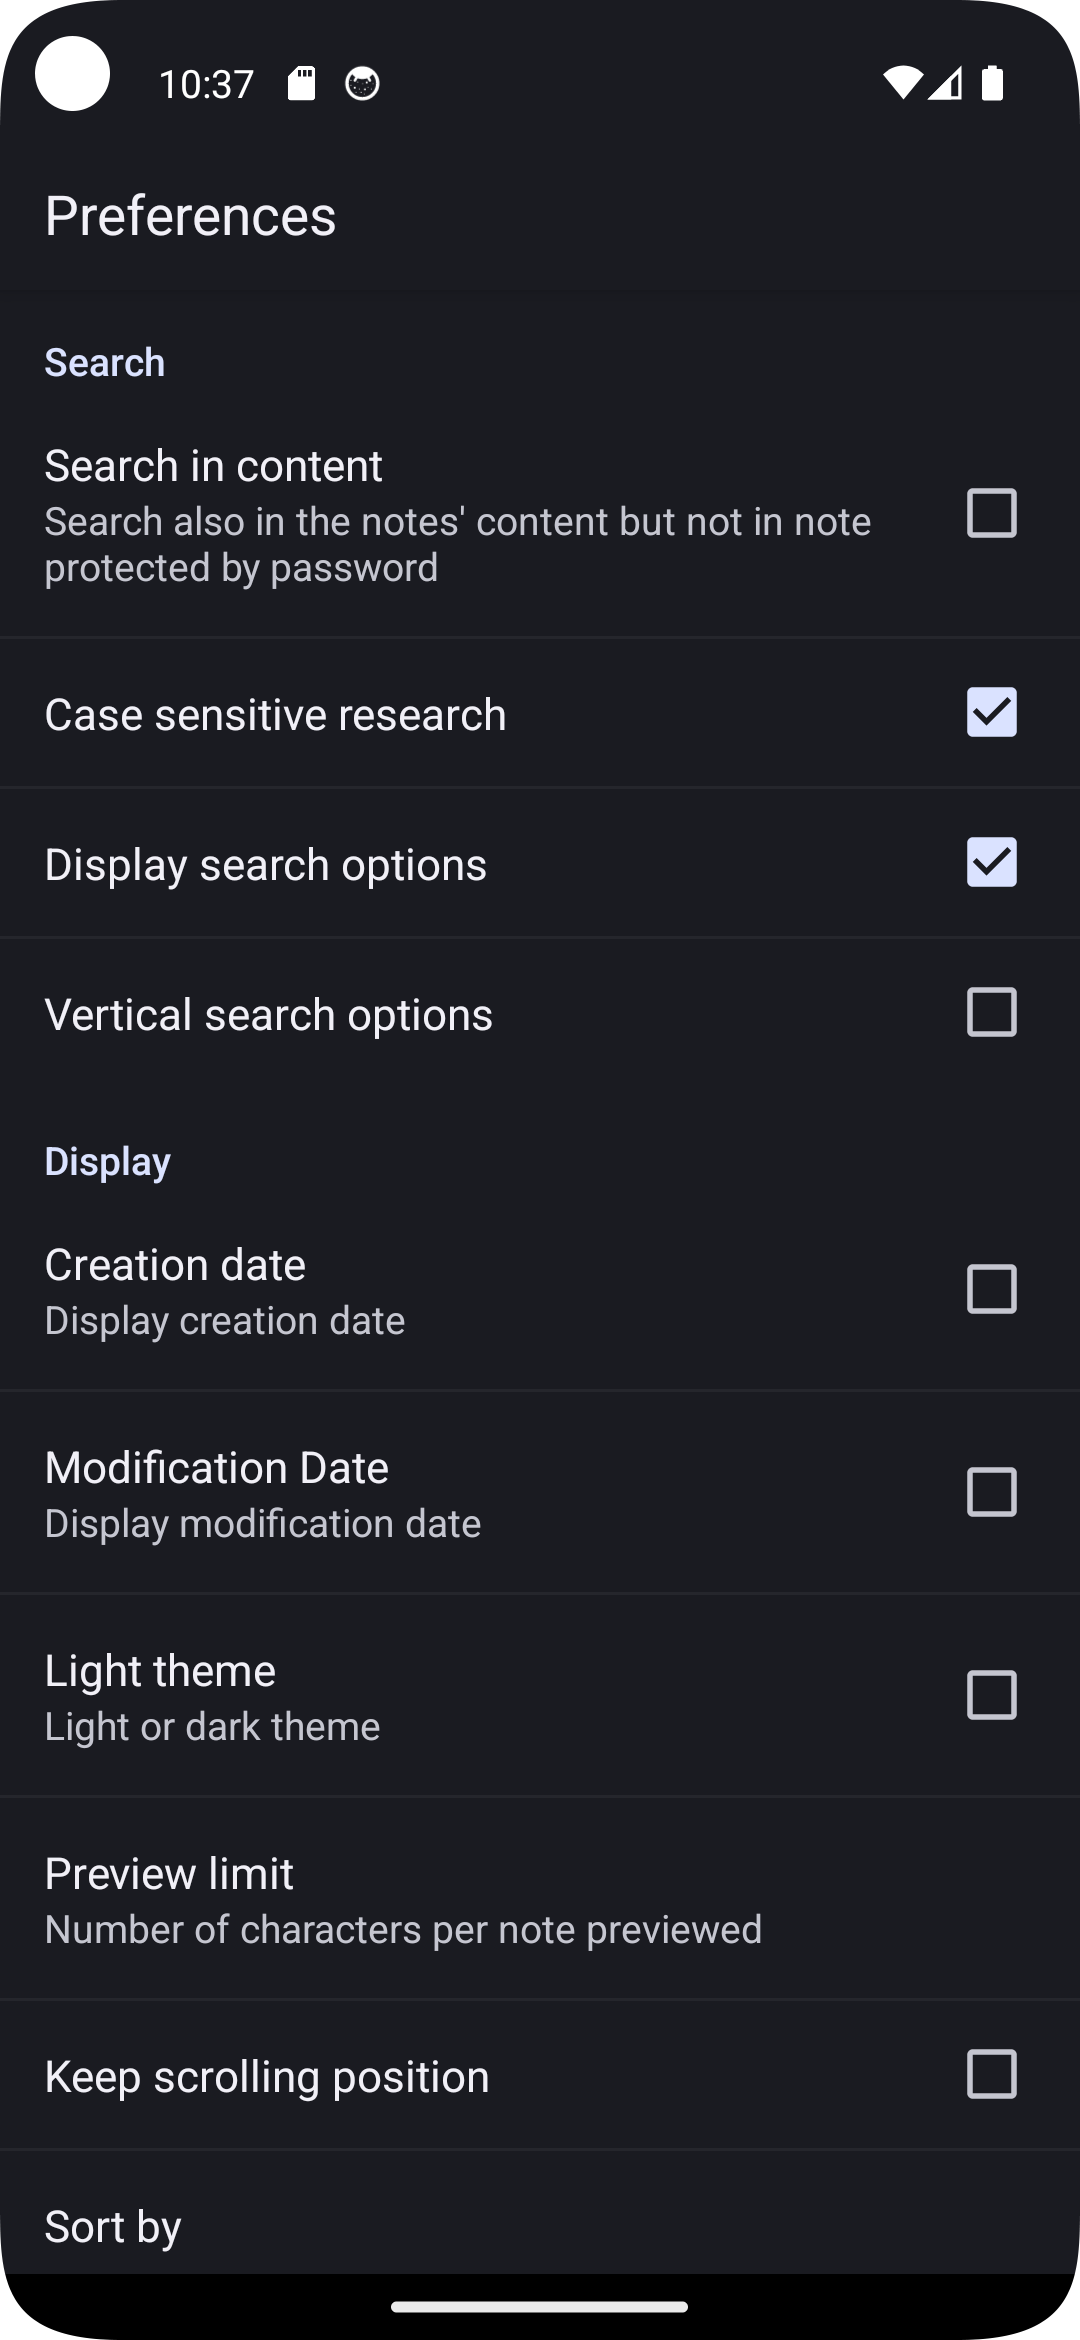Tap the Display section header
This screenshot has height=2340, width=1080.
point(108,1161)
